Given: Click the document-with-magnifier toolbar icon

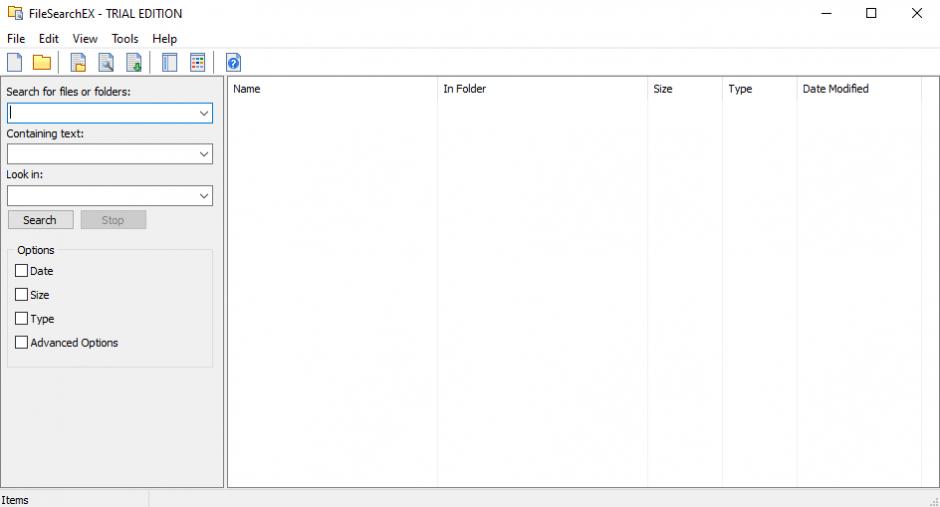Looking at the screenshot, I should (x=106, y=62).
